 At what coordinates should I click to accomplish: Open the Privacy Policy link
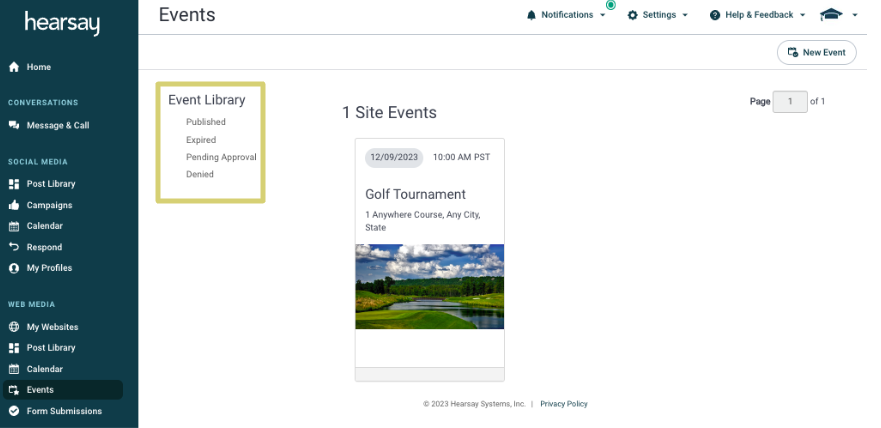click(x=564, y=404)
